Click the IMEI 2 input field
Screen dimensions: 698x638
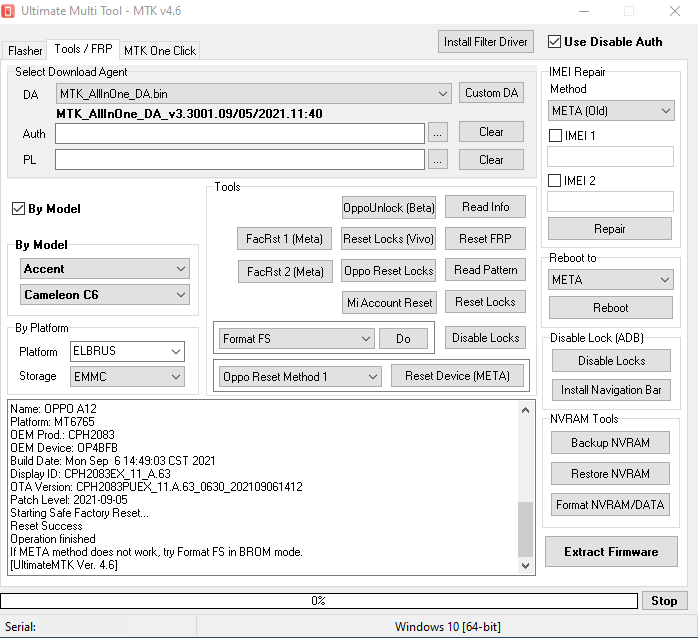coord(610,202)
